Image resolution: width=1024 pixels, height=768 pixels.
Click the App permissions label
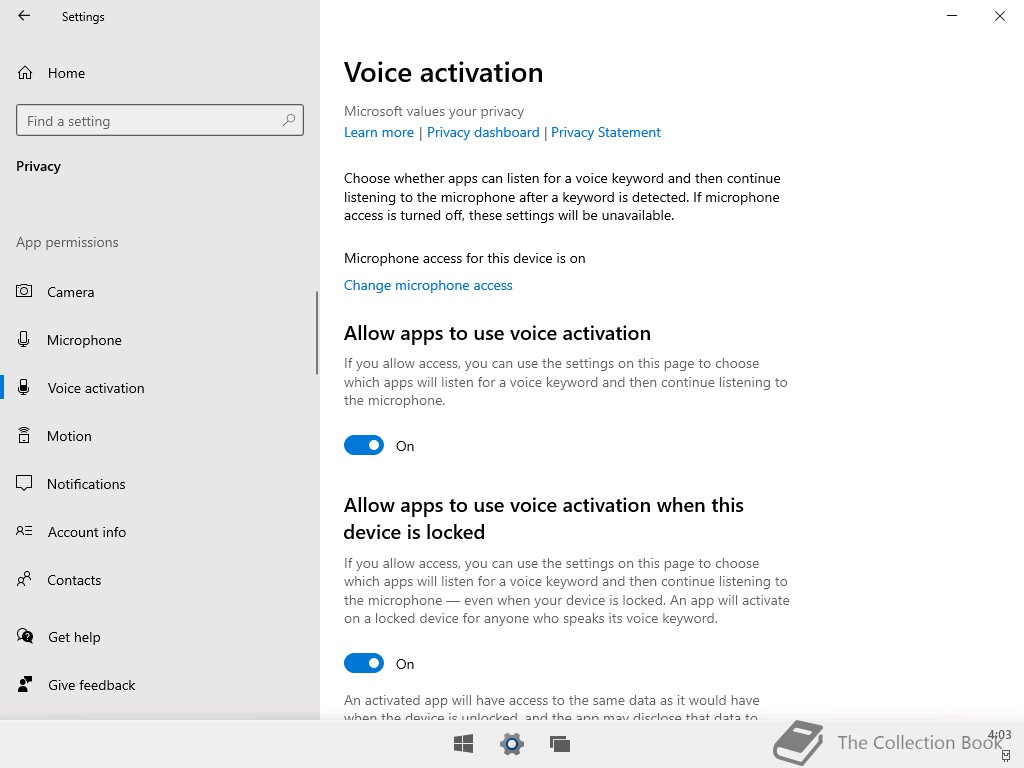[67, 242]
